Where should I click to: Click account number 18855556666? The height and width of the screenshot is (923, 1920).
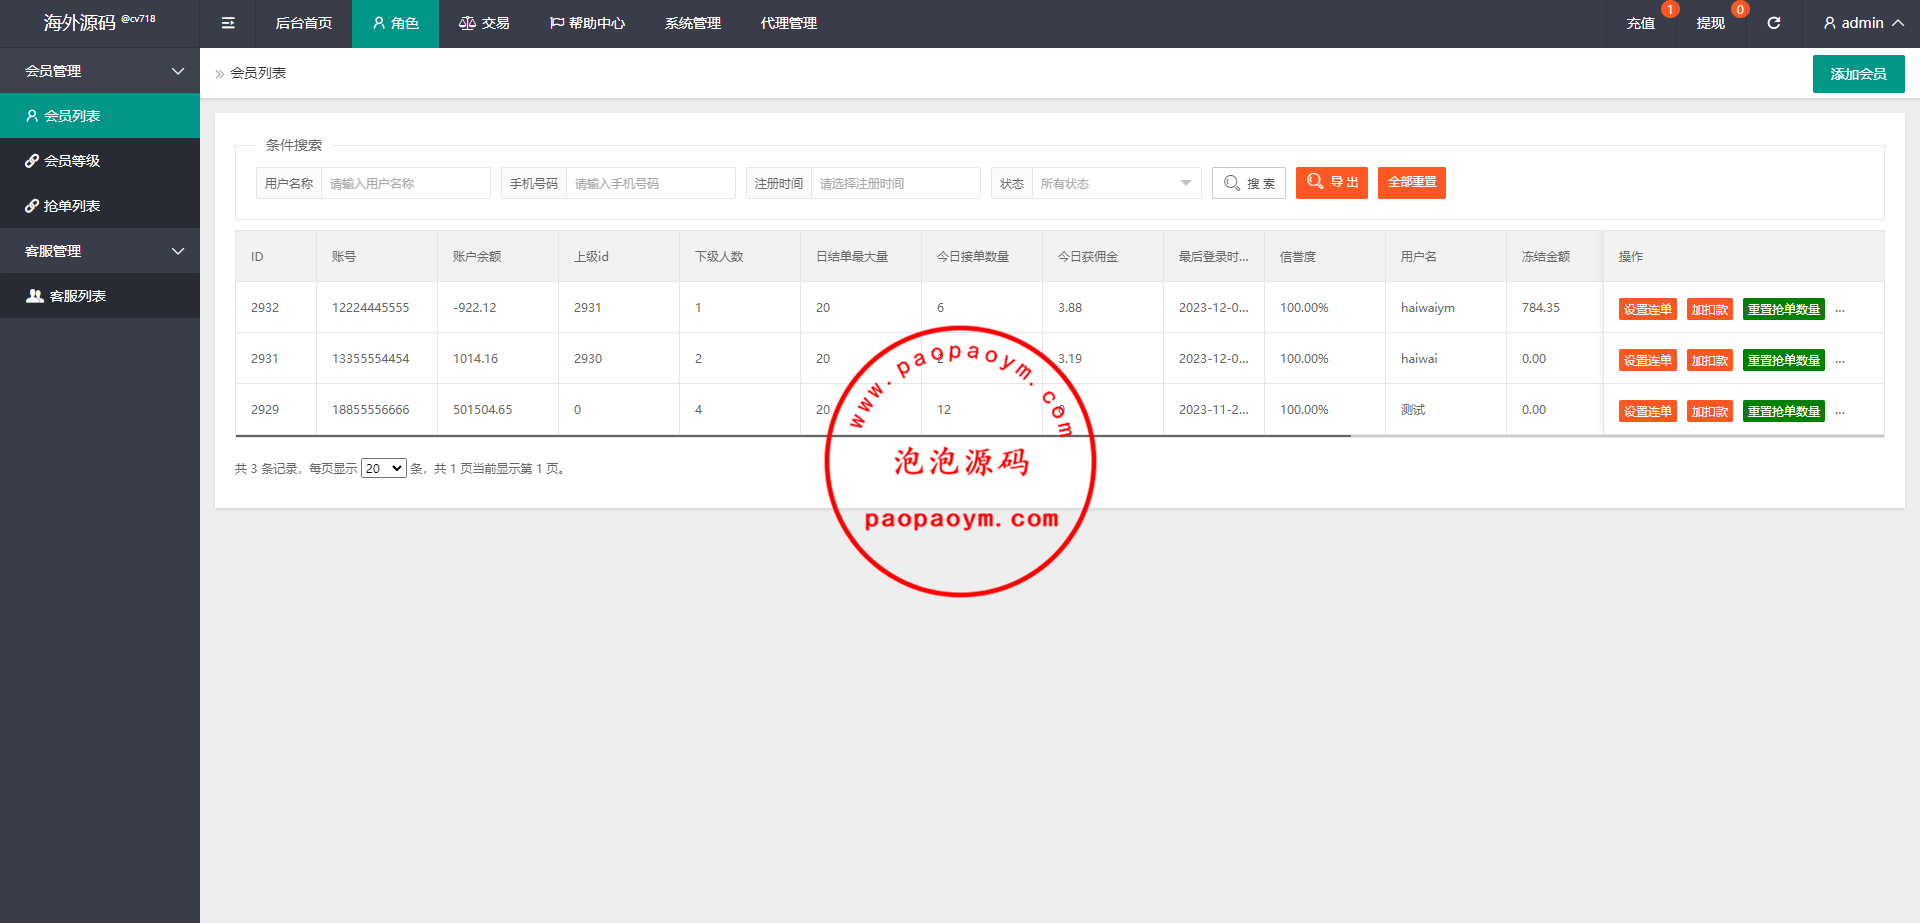point(371,410)
